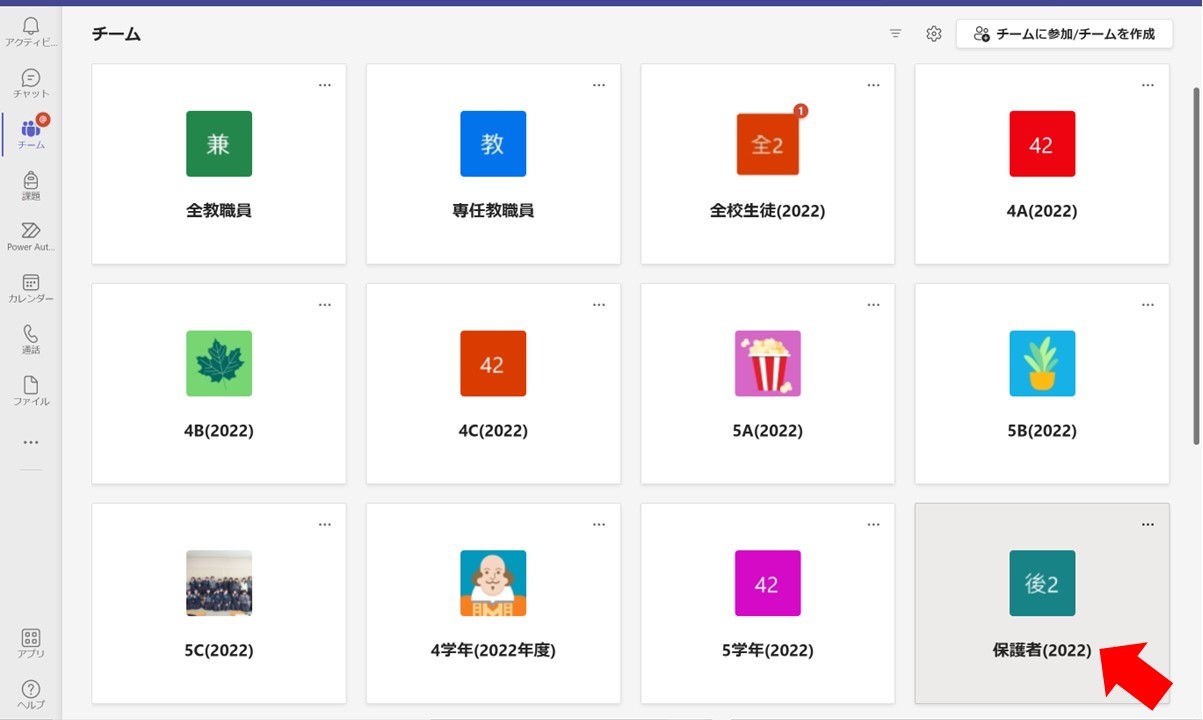Click the 4C(2022) orange team avatar
This screenshot has width=1203, height=720.
[493, 364]
